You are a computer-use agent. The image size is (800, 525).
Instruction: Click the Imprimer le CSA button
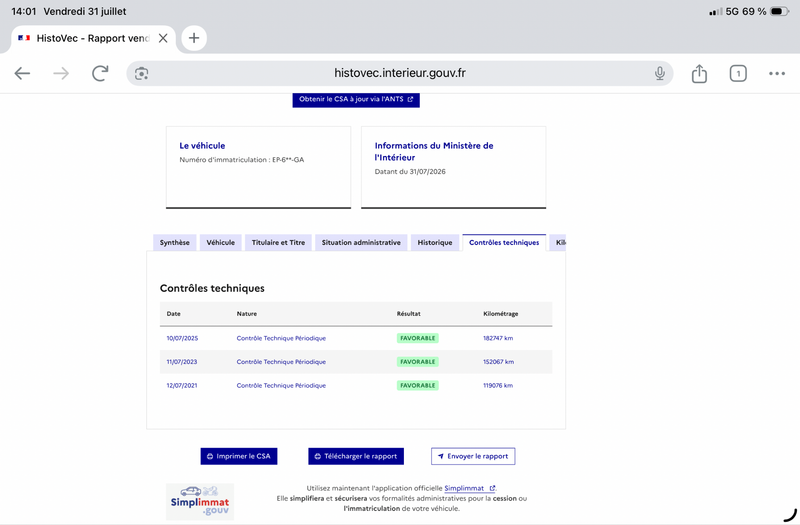239,456
